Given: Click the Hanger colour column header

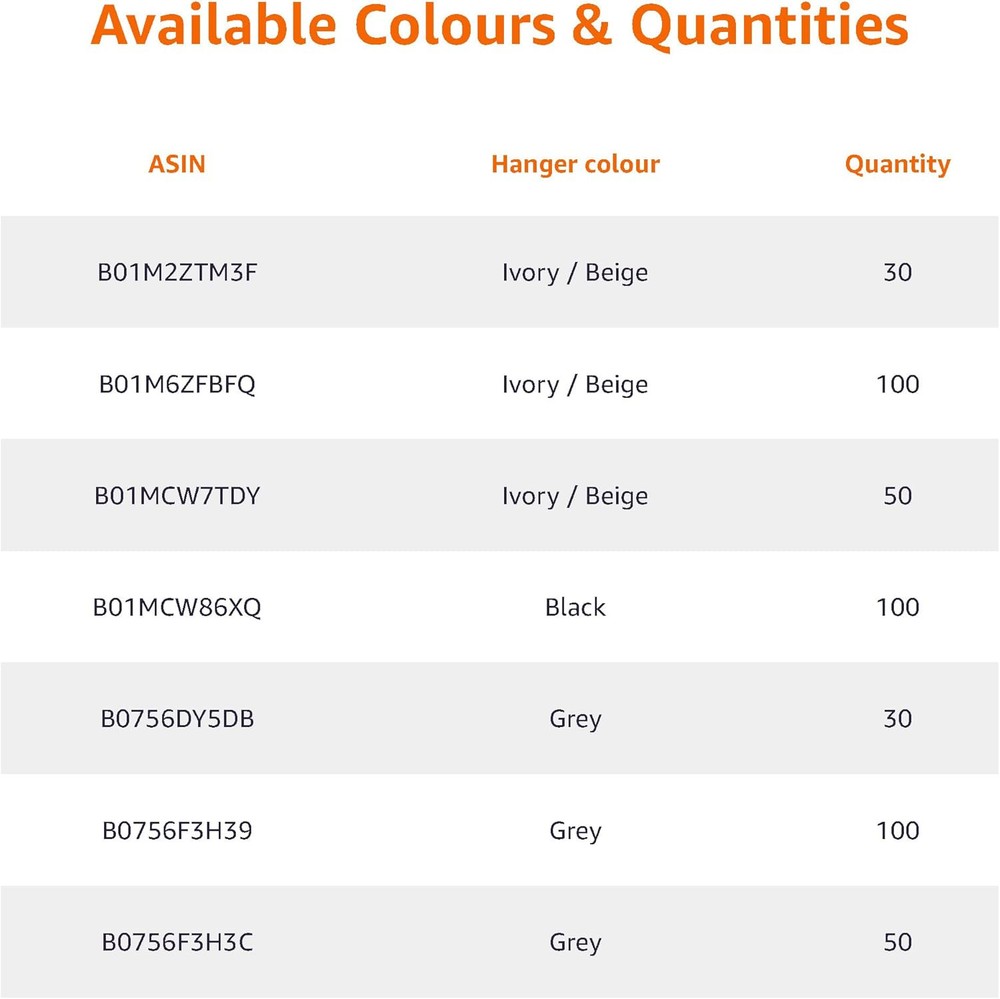Looking at the screenshot, I should tap(575, 164).
